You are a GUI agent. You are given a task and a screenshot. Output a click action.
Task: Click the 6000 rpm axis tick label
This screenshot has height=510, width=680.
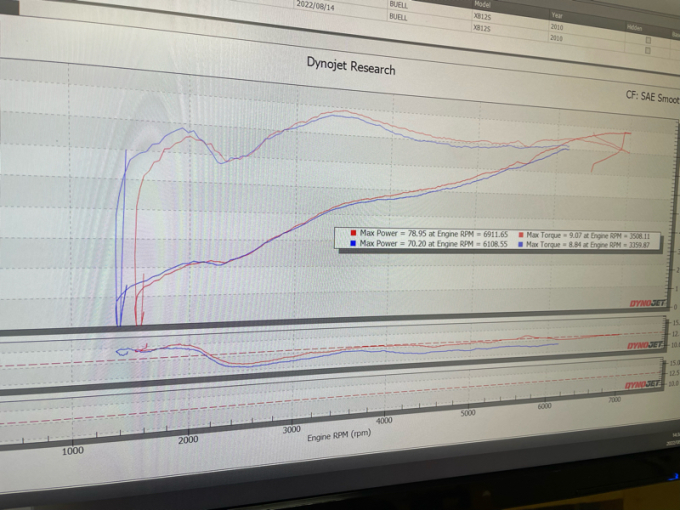pos(544,406)
